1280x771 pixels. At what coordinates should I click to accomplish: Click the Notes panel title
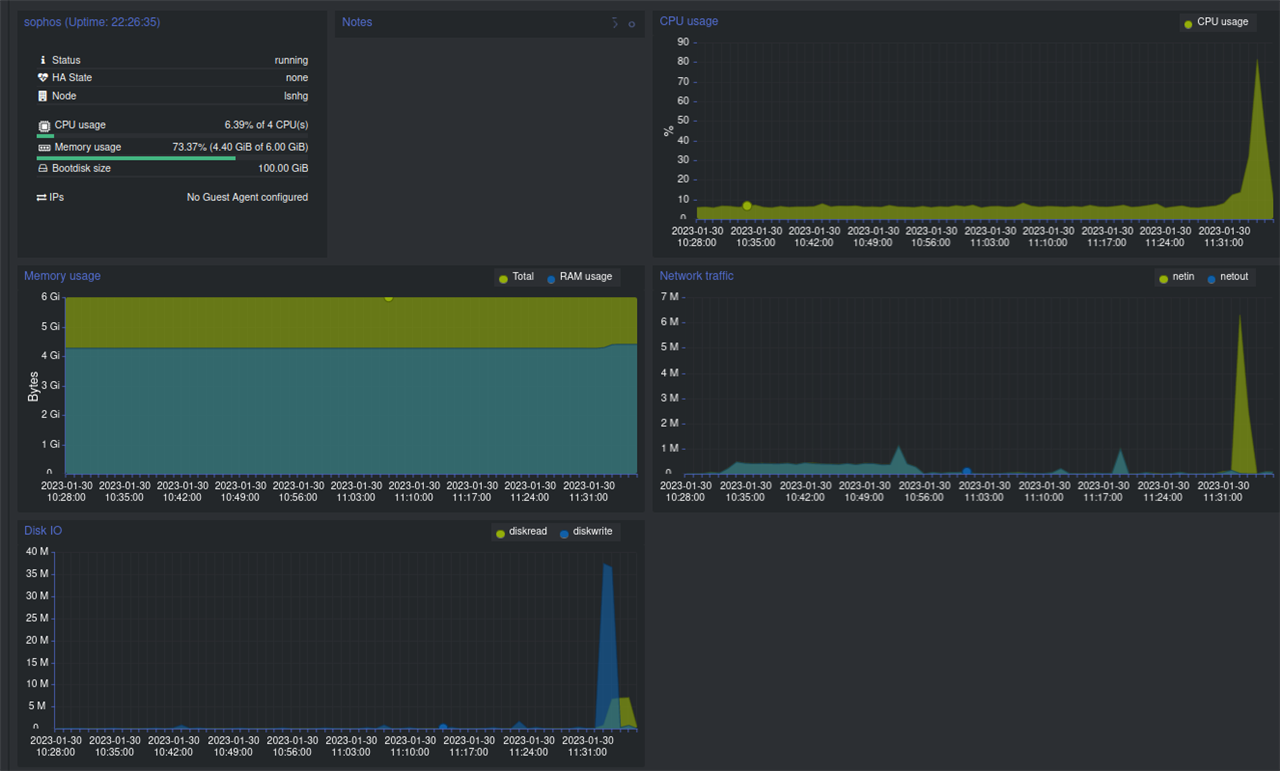point(357,22)
